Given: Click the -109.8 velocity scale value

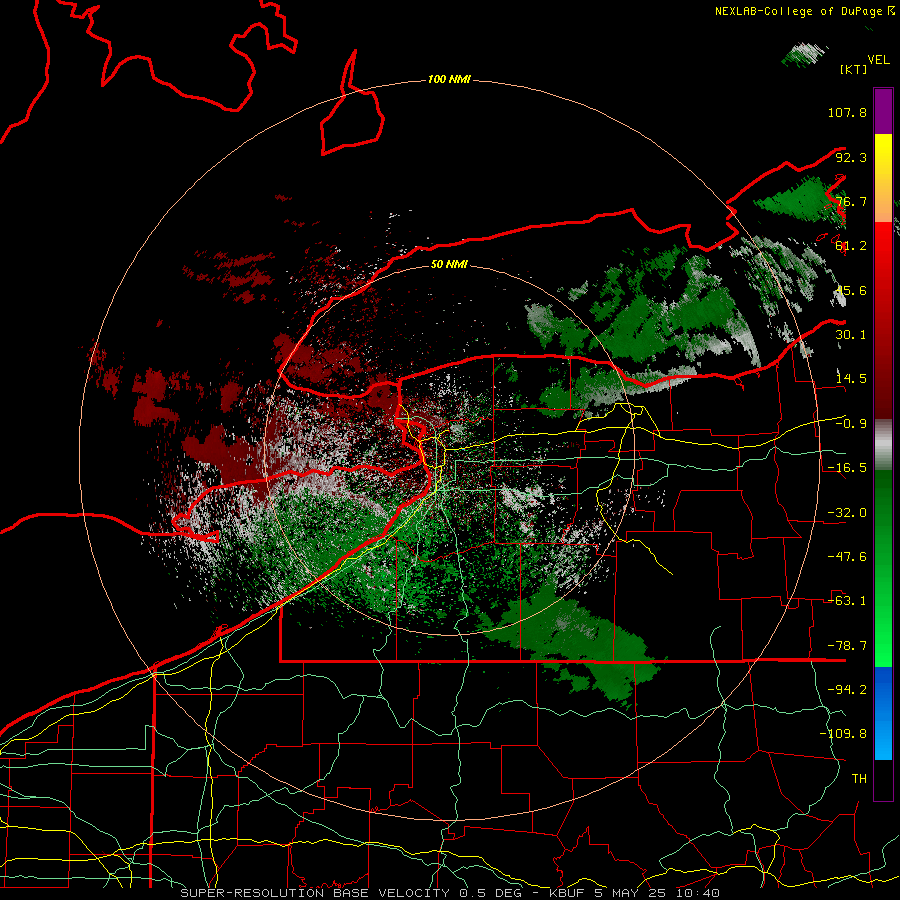Looking at the screenshot, I should tap(843, 734).
